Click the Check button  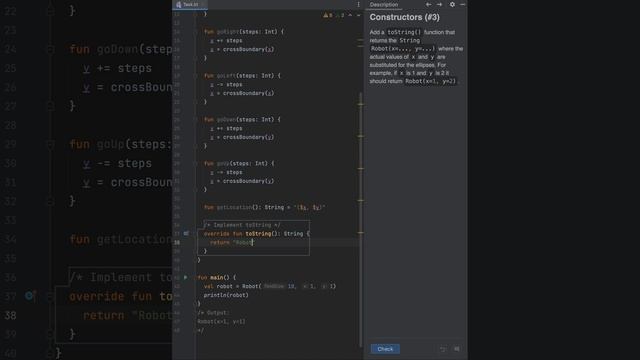(x=385, y=349)
